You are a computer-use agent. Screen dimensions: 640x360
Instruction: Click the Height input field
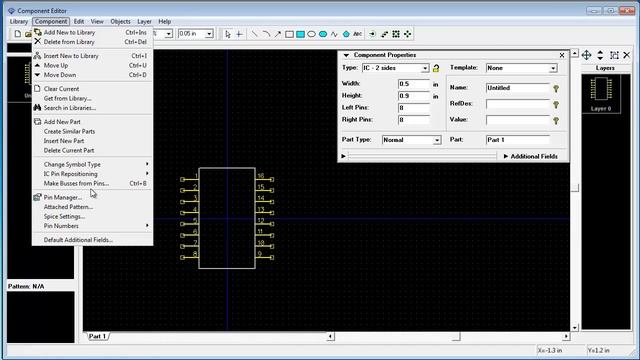[x=414, y=96]
